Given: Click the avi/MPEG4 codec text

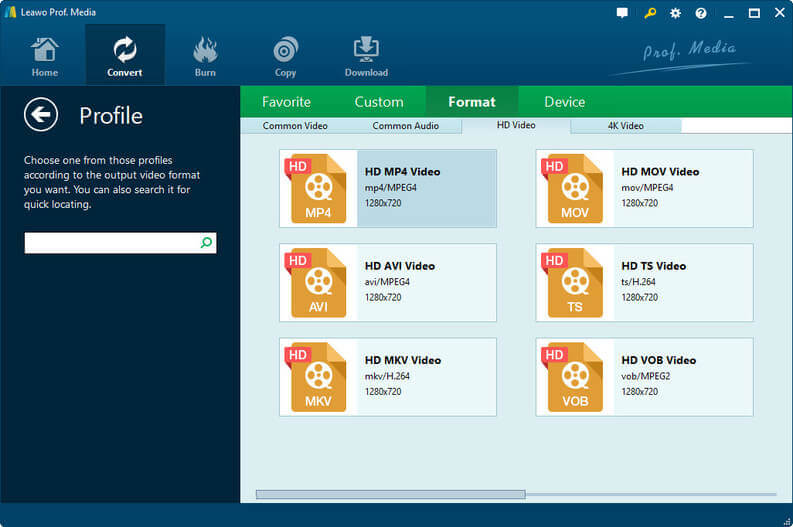Looking at the screenshot, I should [387, 282].
